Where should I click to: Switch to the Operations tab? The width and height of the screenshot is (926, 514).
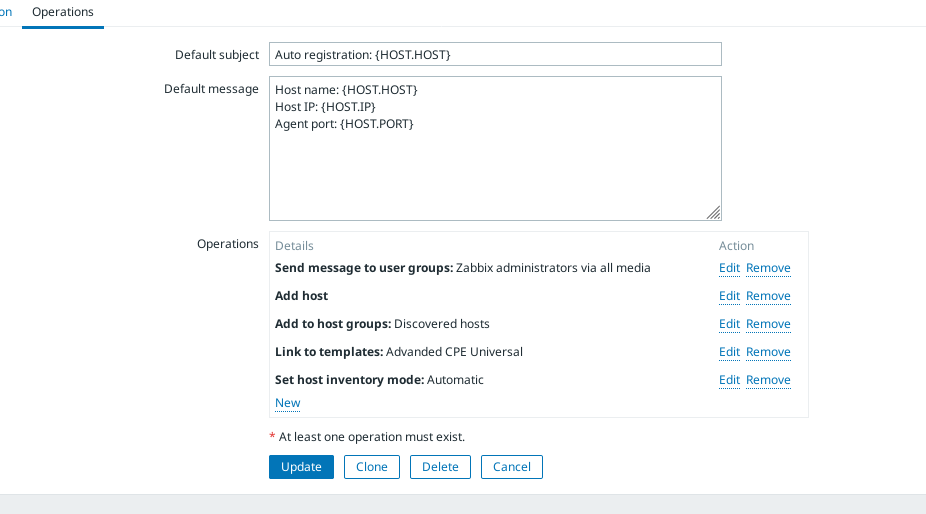(62, 12)
